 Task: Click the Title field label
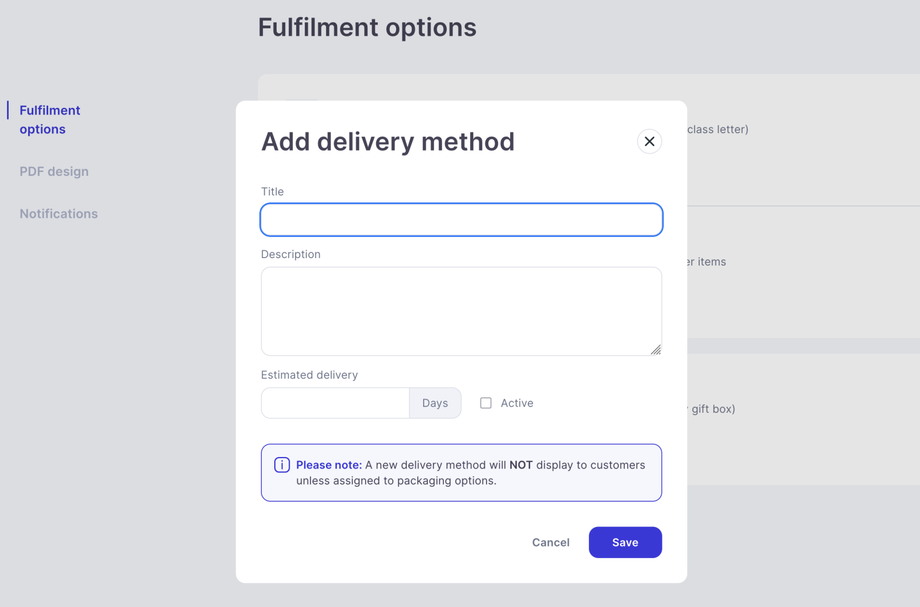click(x=273, y=191)
